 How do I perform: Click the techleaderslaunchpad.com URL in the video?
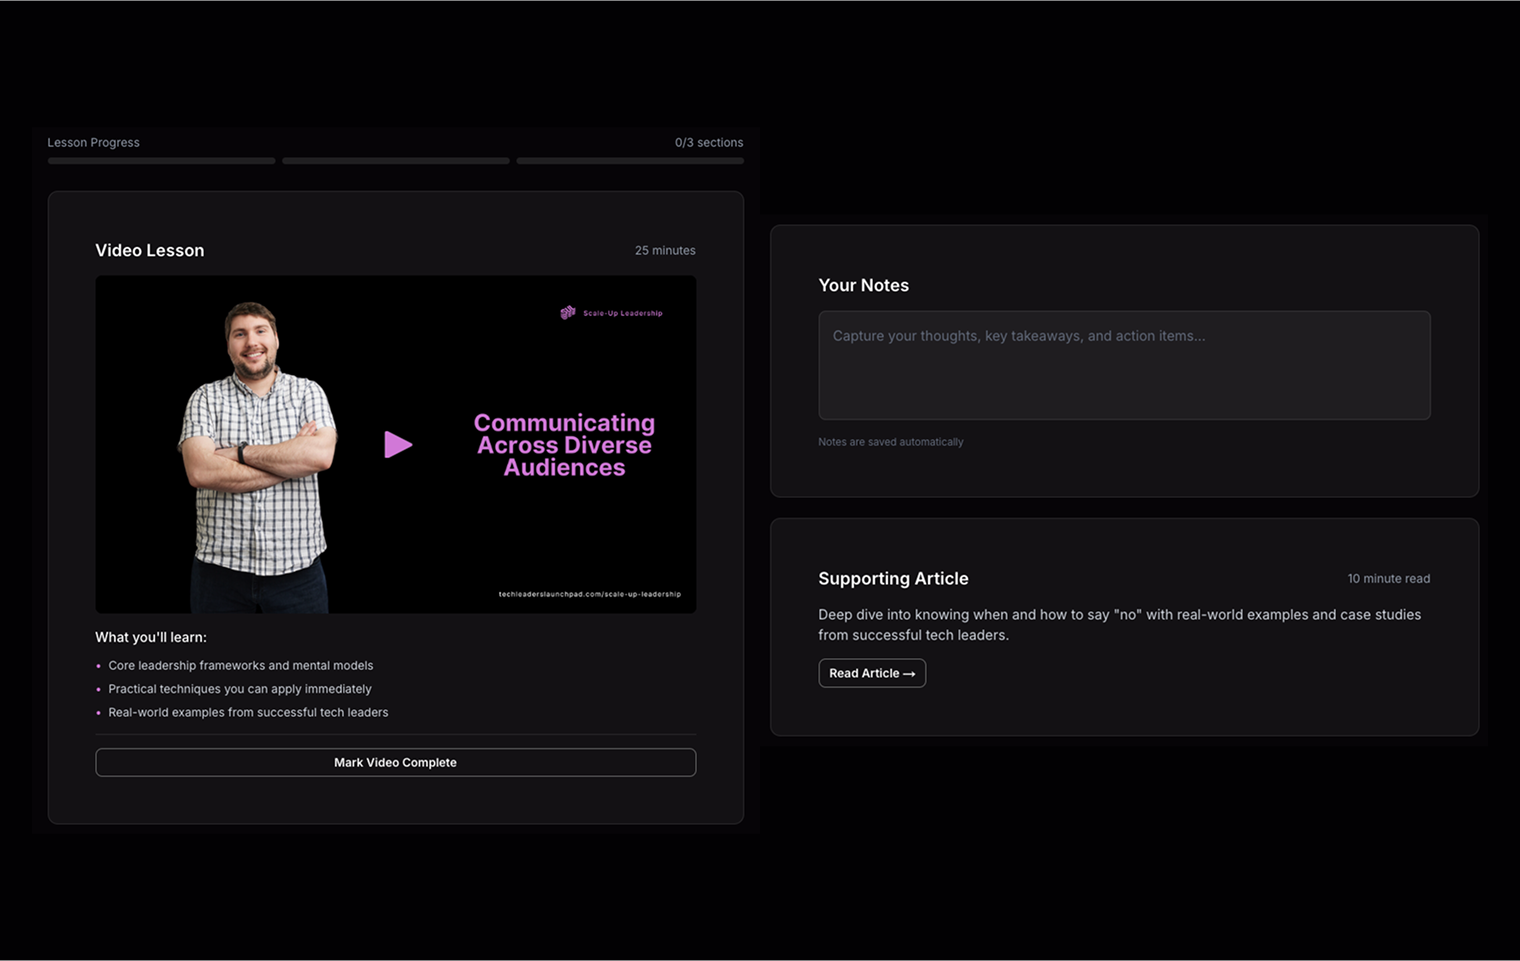click(589, 594)
